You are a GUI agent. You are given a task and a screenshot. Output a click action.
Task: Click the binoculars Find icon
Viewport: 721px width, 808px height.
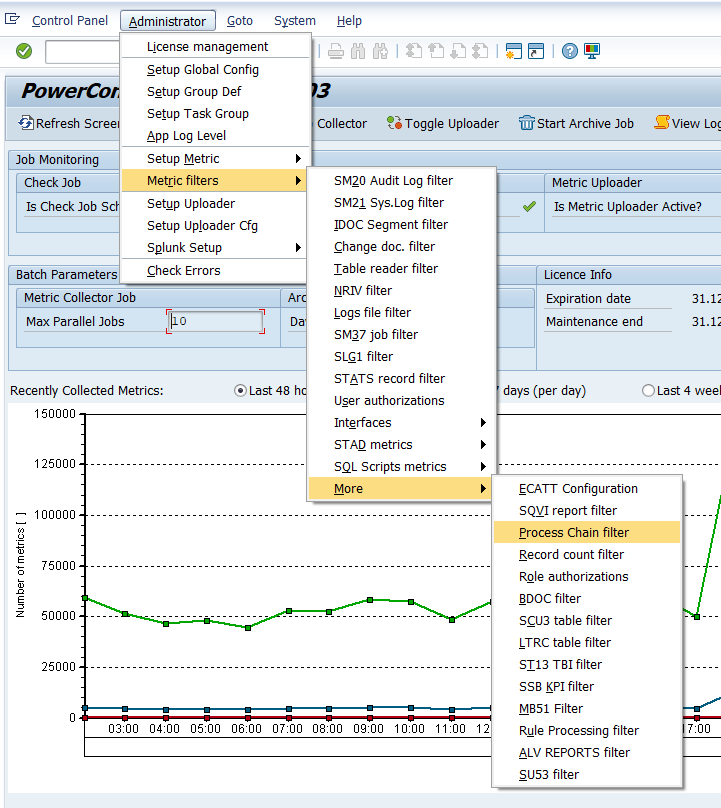point(357,51)
